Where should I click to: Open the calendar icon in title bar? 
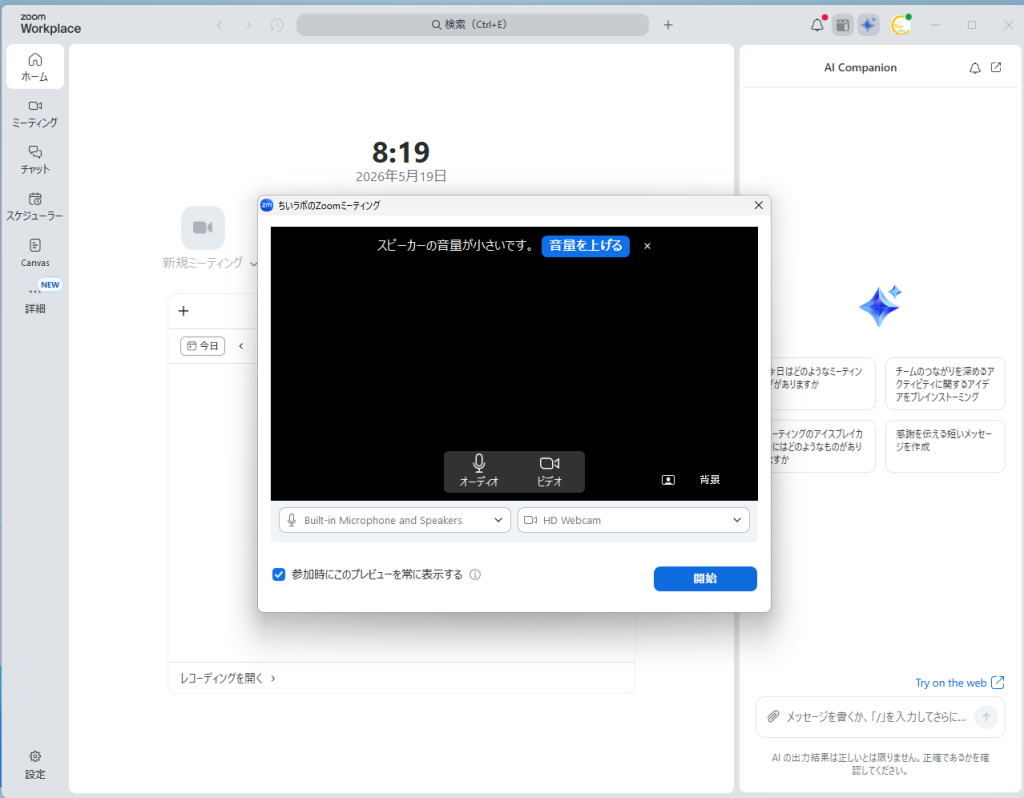pyautogui.click(x=842, y=25)
